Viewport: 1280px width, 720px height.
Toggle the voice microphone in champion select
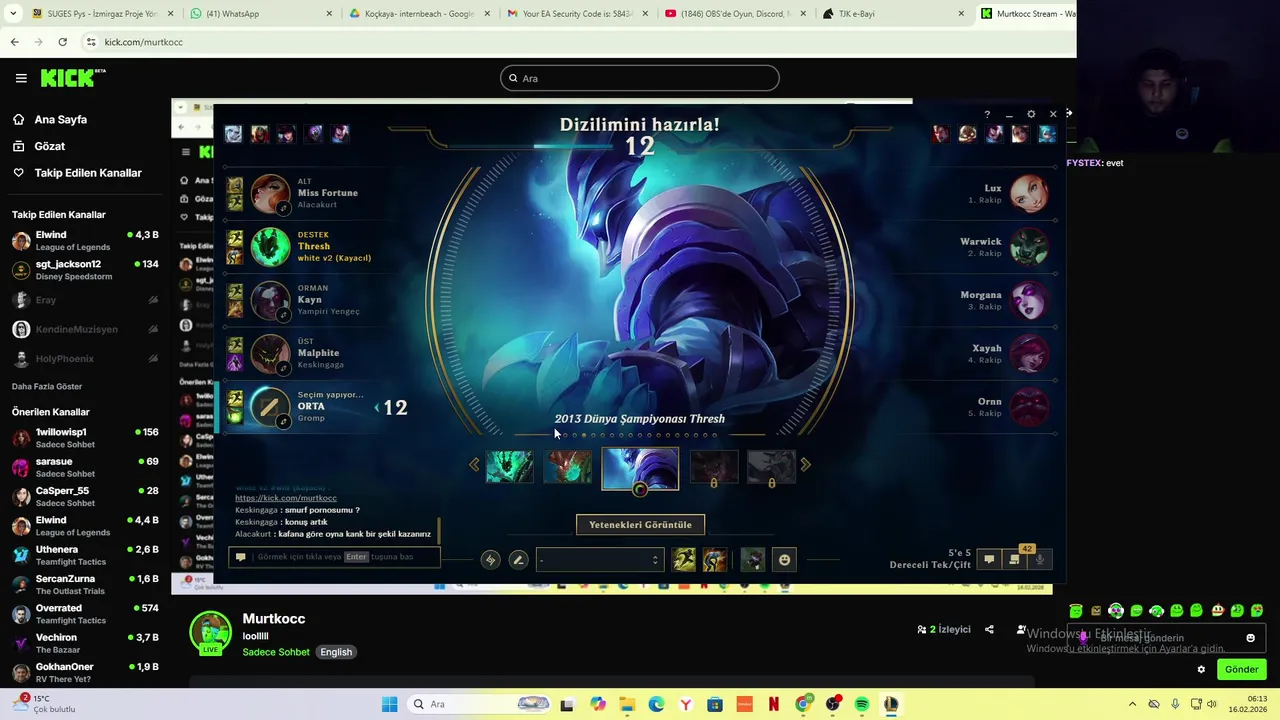click(1040, 560)
